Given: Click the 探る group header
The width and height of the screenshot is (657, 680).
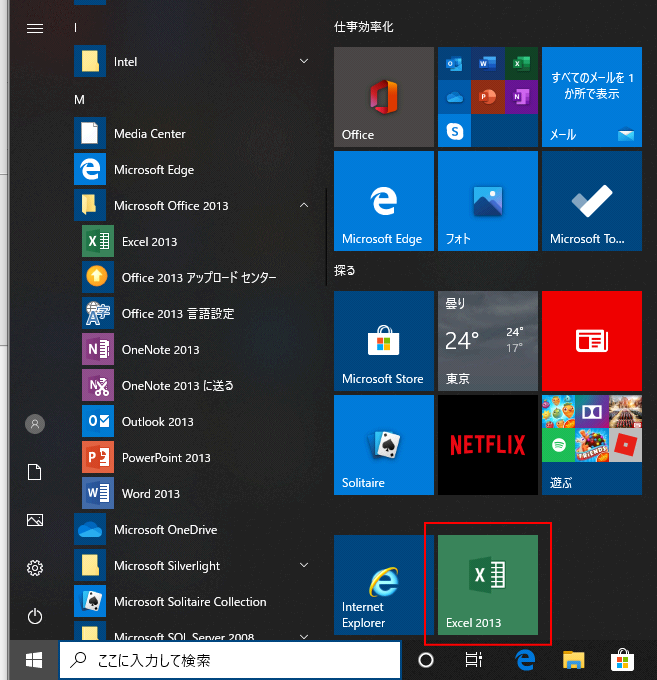Looking at the screenshot, I should (x=345, y=271).
